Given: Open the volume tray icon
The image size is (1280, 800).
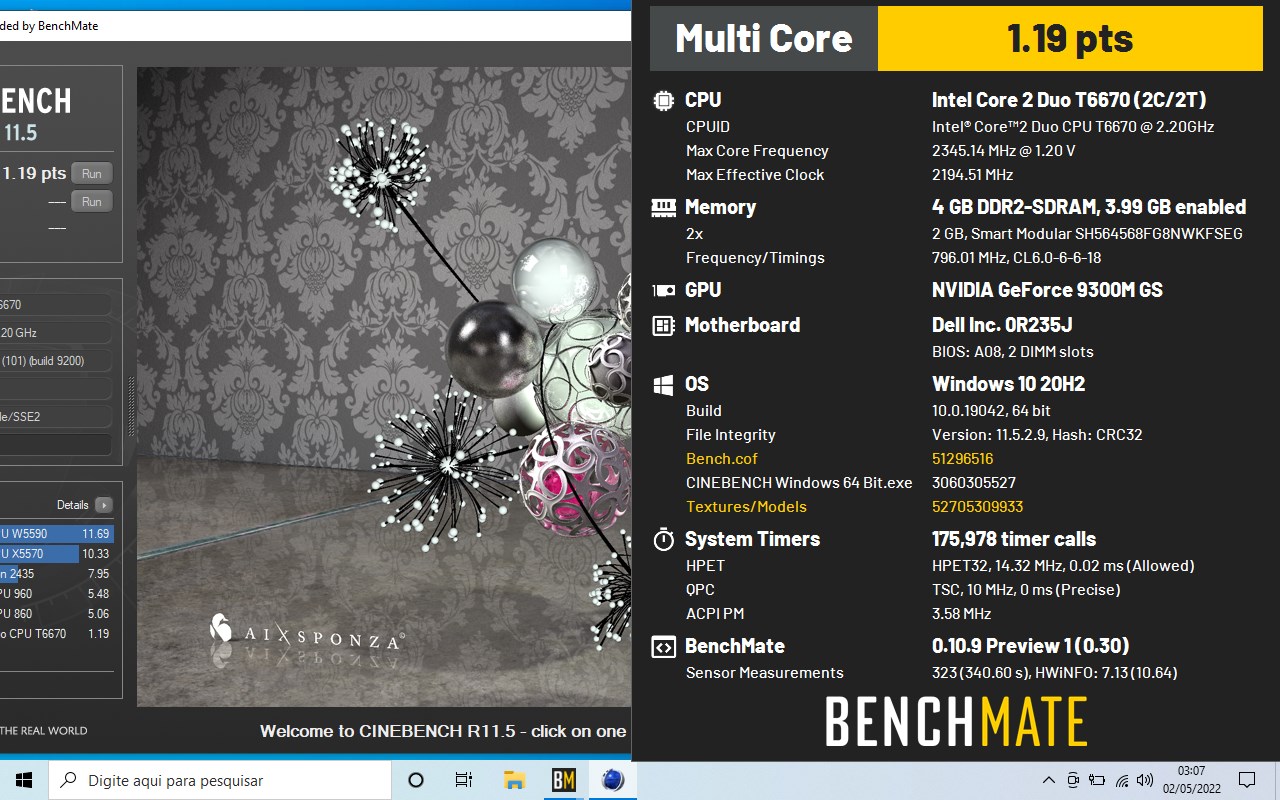Looking at the screenshot, I should tap(1145, 780).
